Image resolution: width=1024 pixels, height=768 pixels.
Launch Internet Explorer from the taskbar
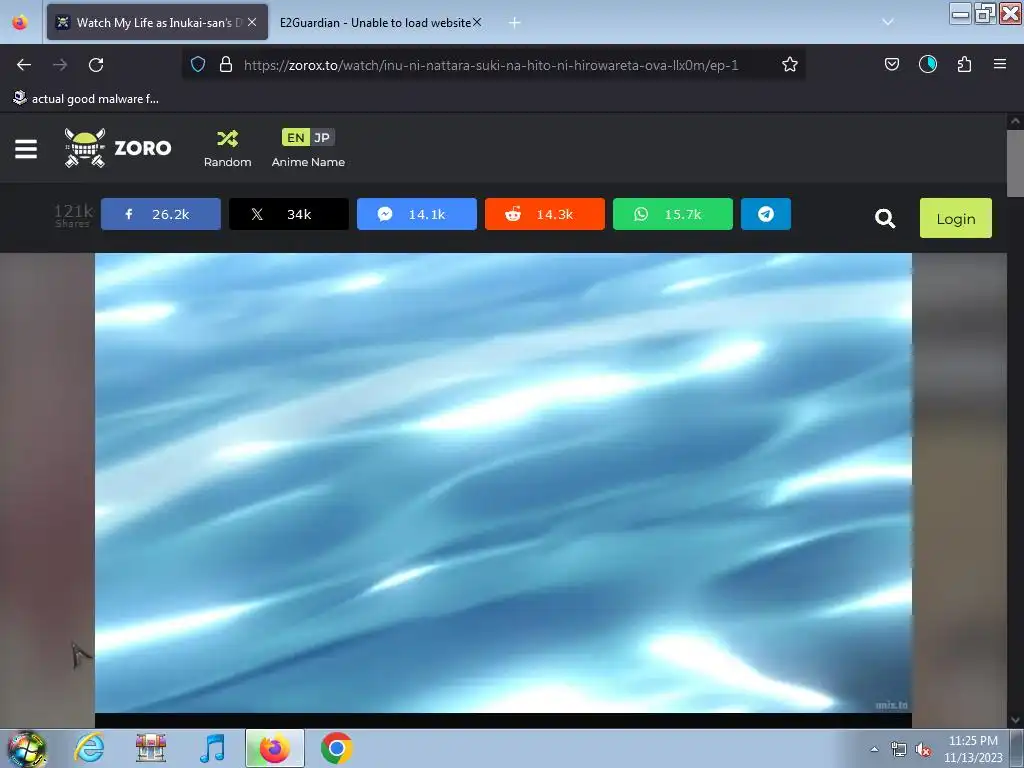[89, 748]
